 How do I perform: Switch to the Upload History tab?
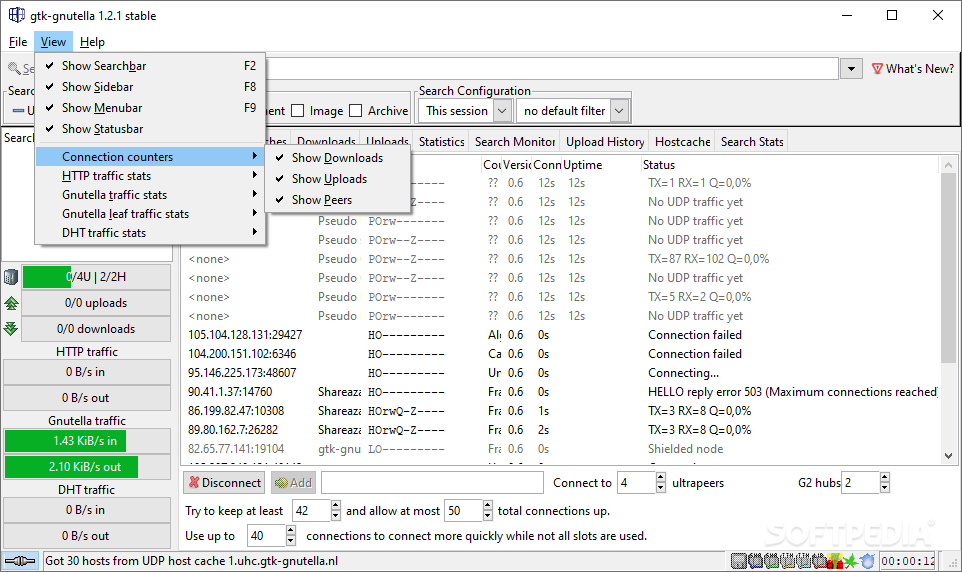point(605,142)
